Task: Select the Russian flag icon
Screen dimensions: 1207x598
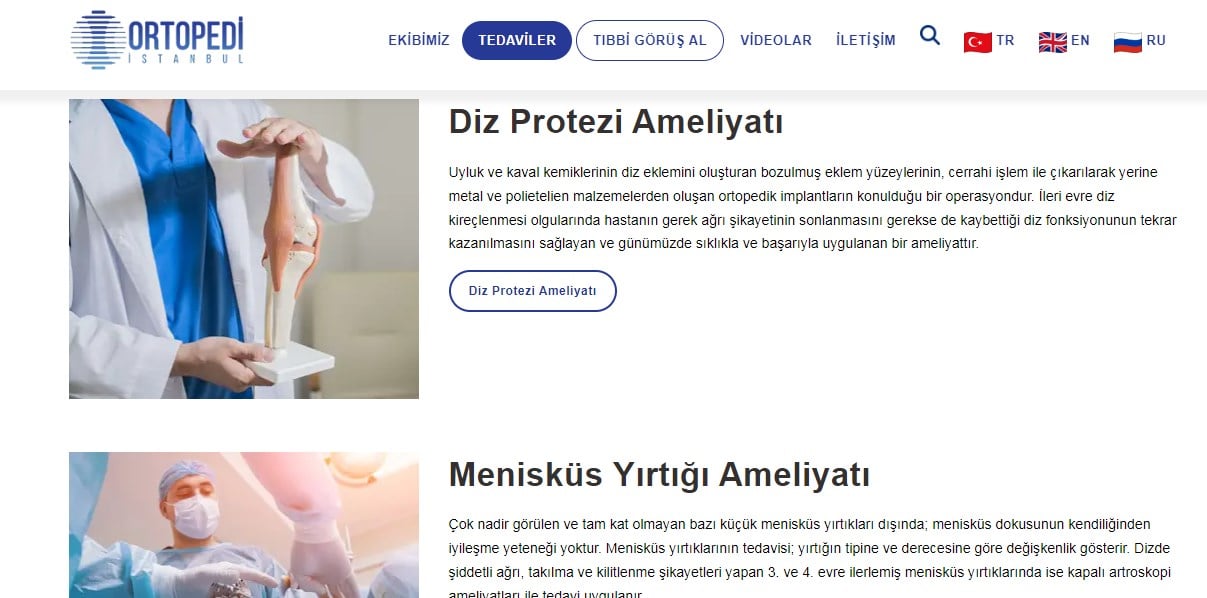Action: (1128, 41)
